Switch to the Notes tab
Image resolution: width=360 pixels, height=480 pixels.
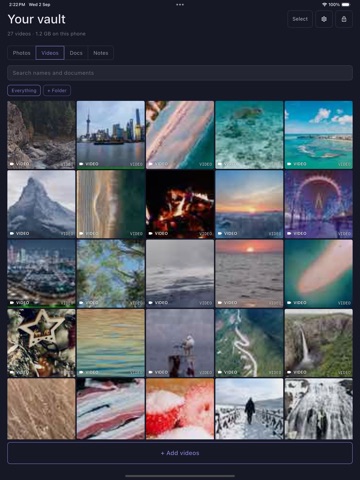point(100,53)
